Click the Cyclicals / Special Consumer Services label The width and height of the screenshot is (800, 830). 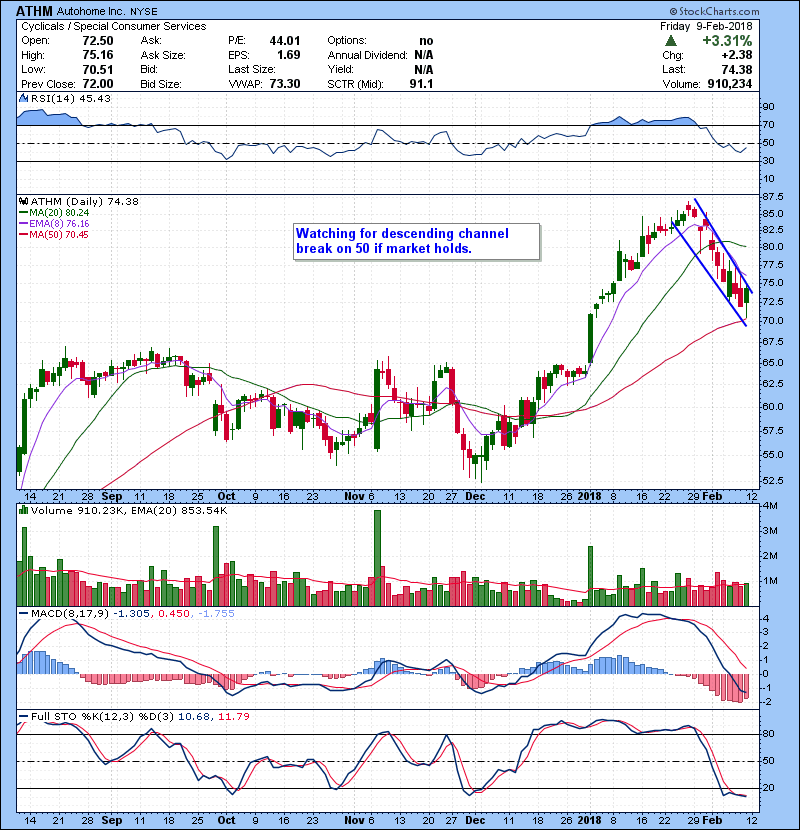click(114, 26)
